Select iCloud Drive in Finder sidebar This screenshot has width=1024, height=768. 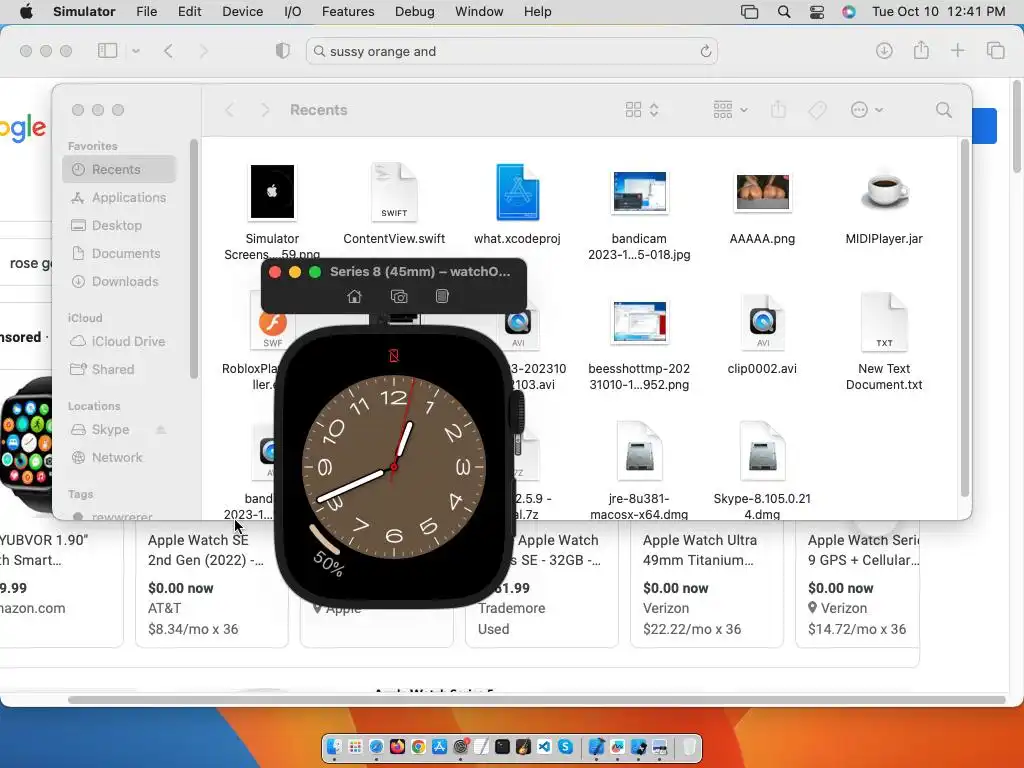120,342
